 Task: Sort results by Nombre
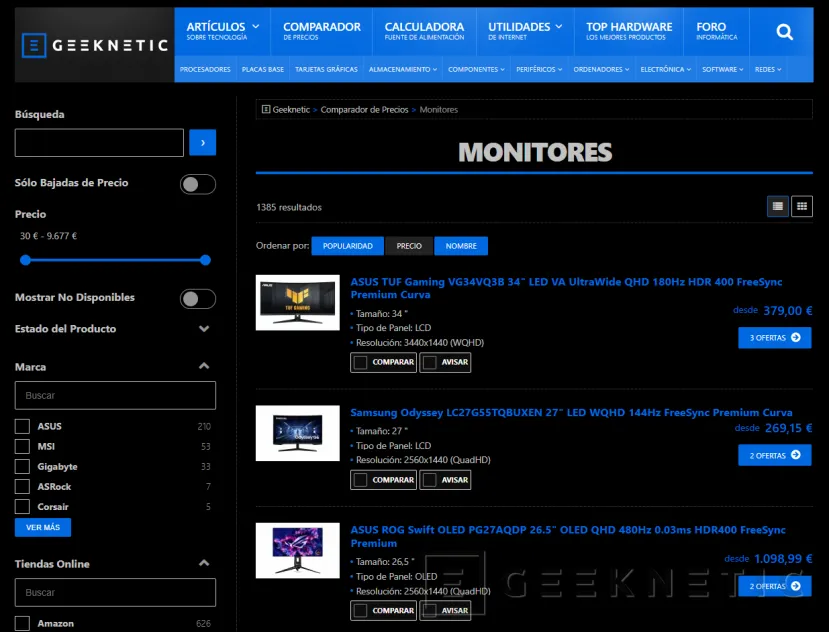click(x=461, y=246)
